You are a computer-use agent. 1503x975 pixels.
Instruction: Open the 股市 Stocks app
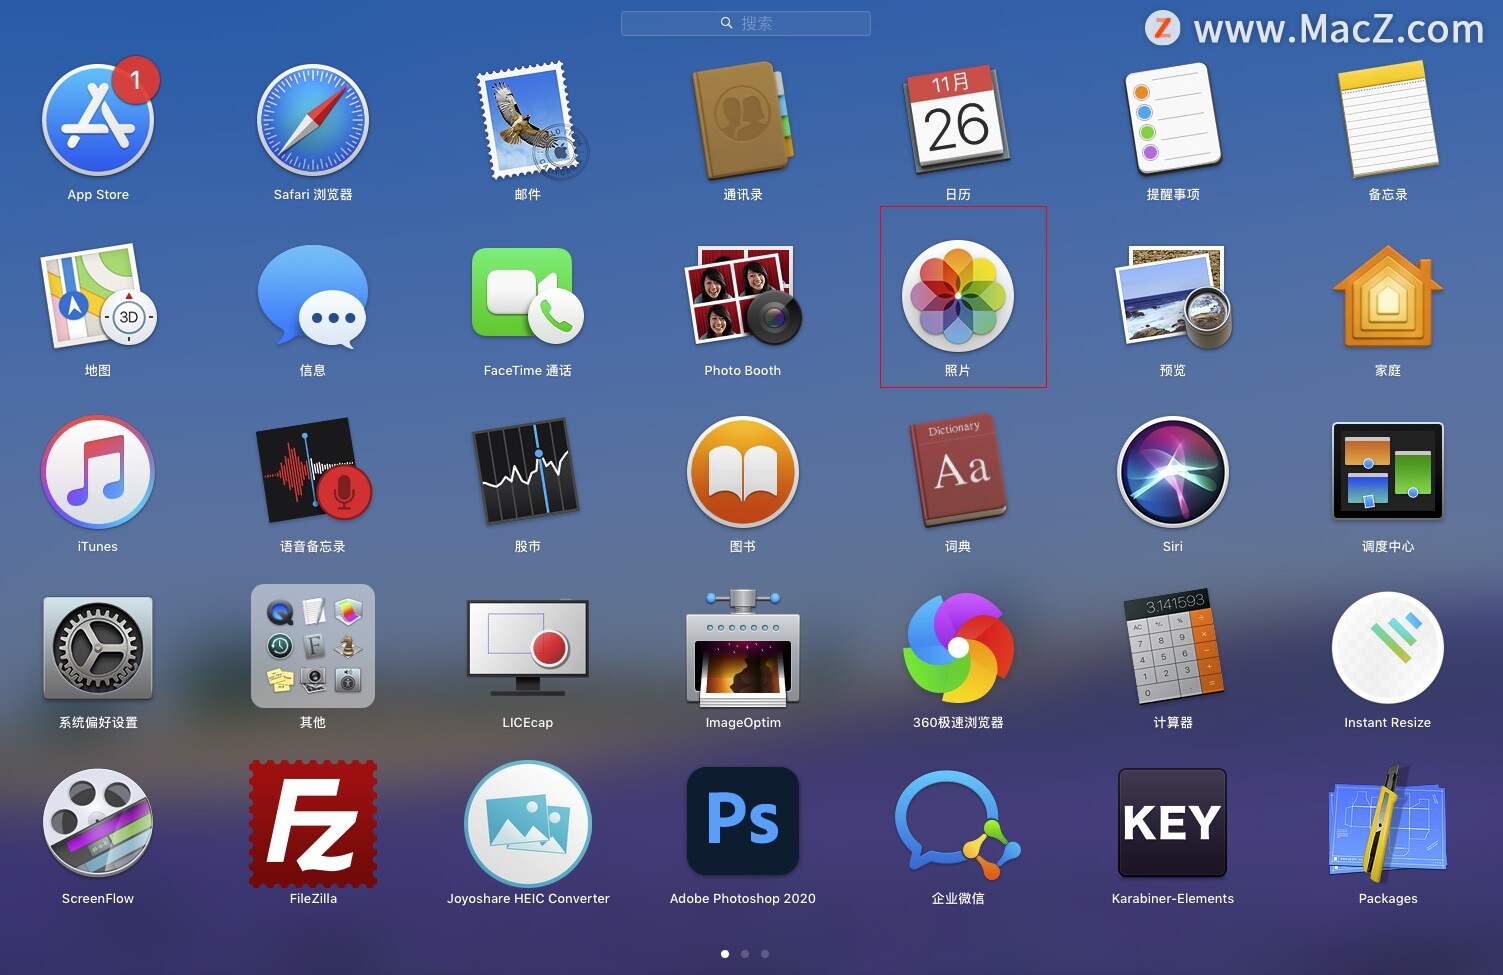[x=528, y=471]
